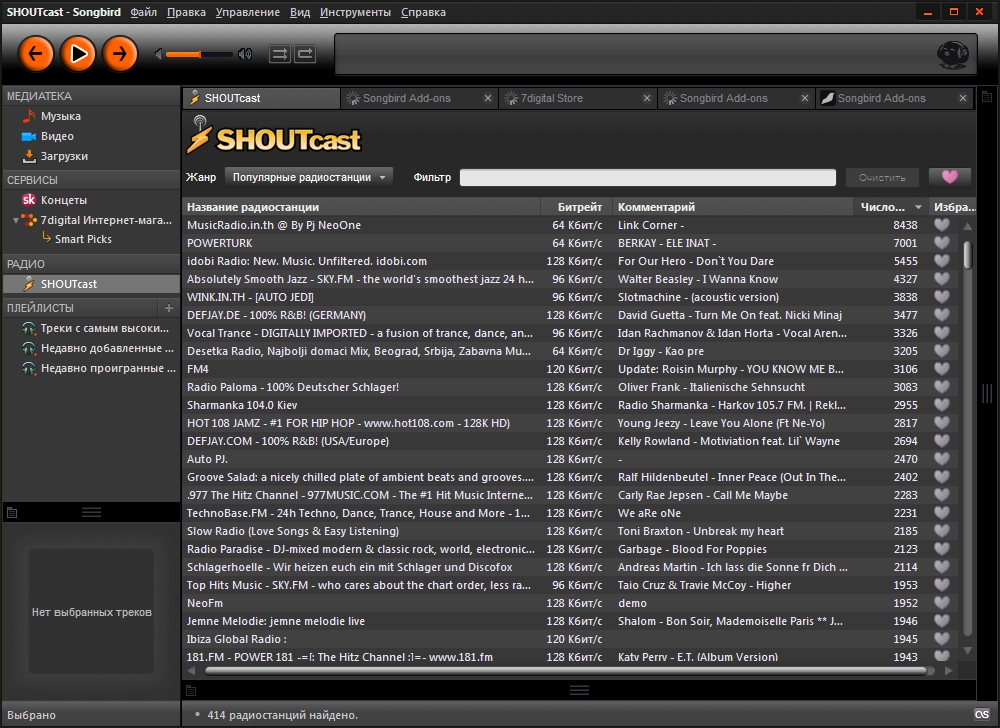
Task: Open the Справка menu
Action: (x=423, y=12)
